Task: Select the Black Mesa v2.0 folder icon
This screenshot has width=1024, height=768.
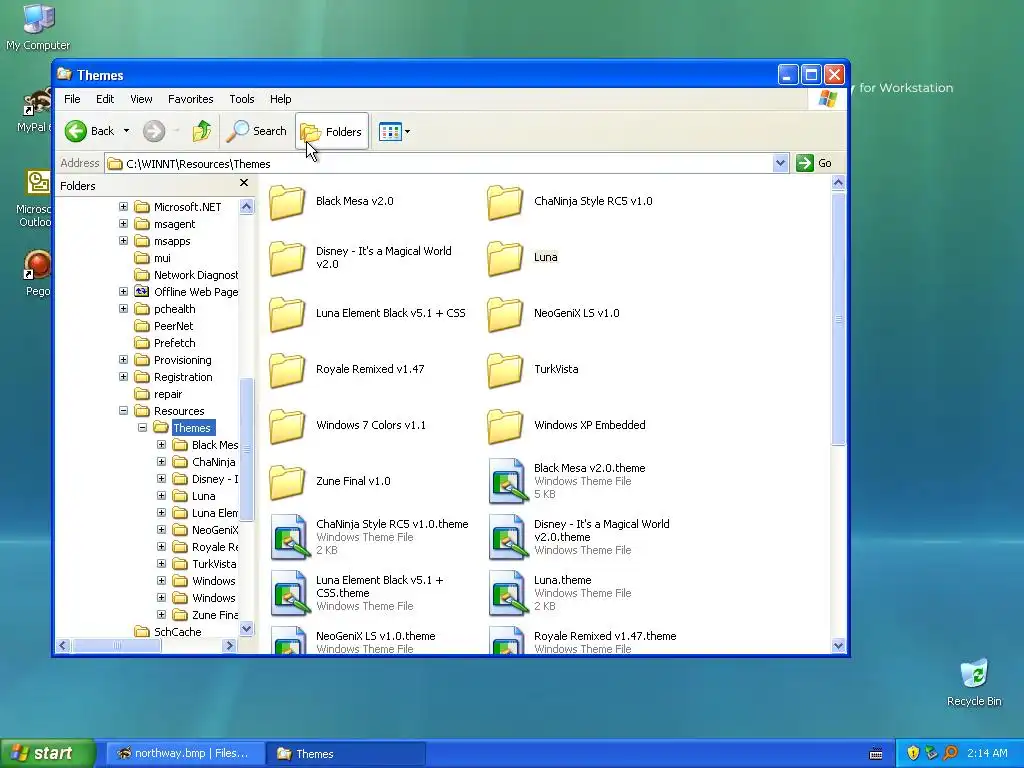Action: [x=287, y=201]
